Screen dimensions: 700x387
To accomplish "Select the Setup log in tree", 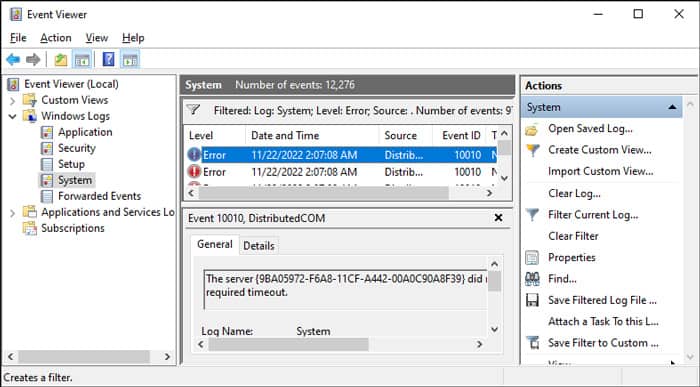I will (71, 164).
